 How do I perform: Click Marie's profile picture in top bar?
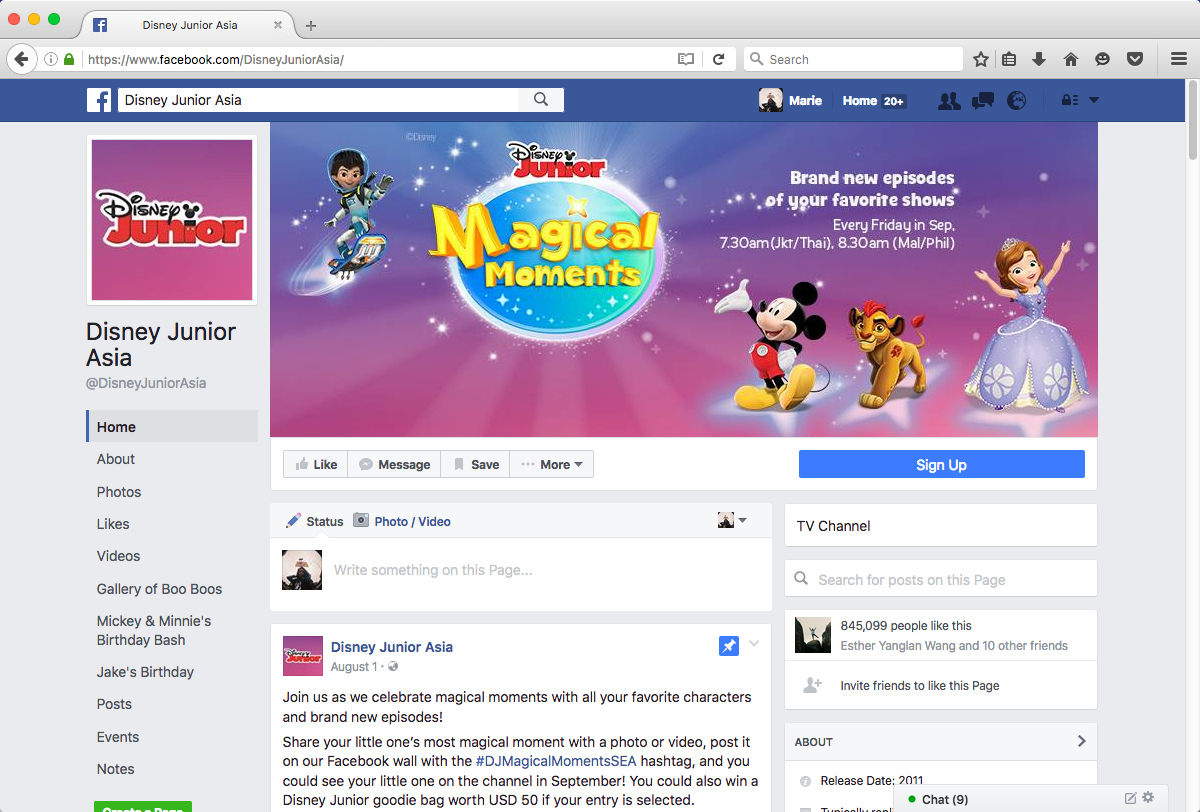click(x=771, y=100)
